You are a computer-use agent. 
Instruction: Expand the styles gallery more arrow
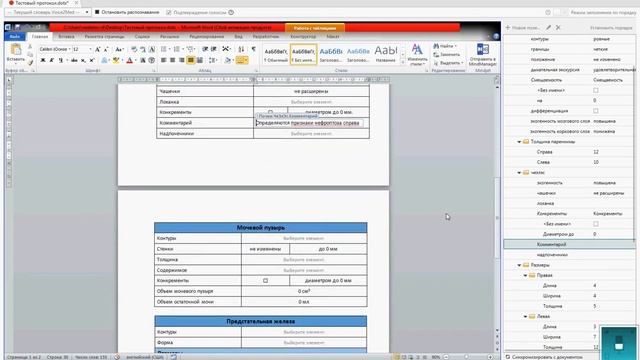point(403,62)
